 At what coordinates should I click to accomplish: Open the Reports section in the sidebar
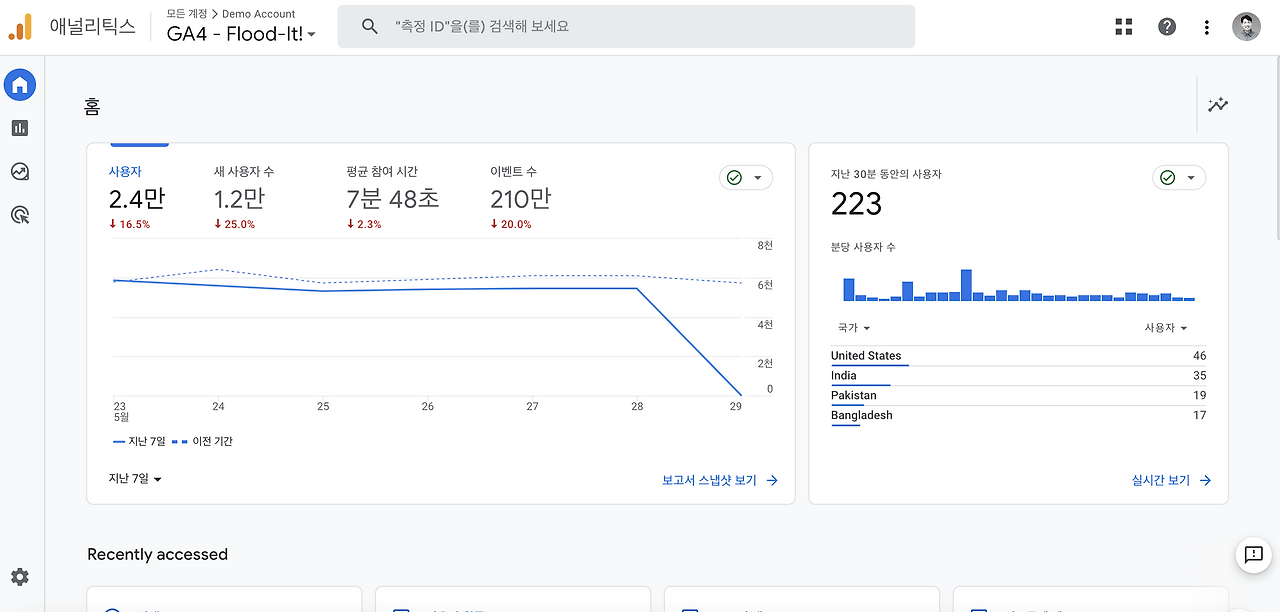[20, 128]
